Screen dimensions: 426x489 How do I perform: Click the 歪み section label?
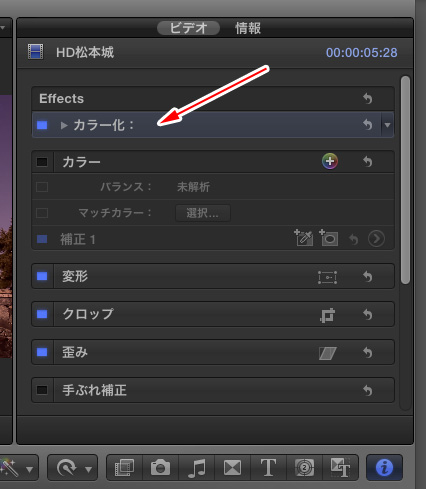click(x=75, y=352)
